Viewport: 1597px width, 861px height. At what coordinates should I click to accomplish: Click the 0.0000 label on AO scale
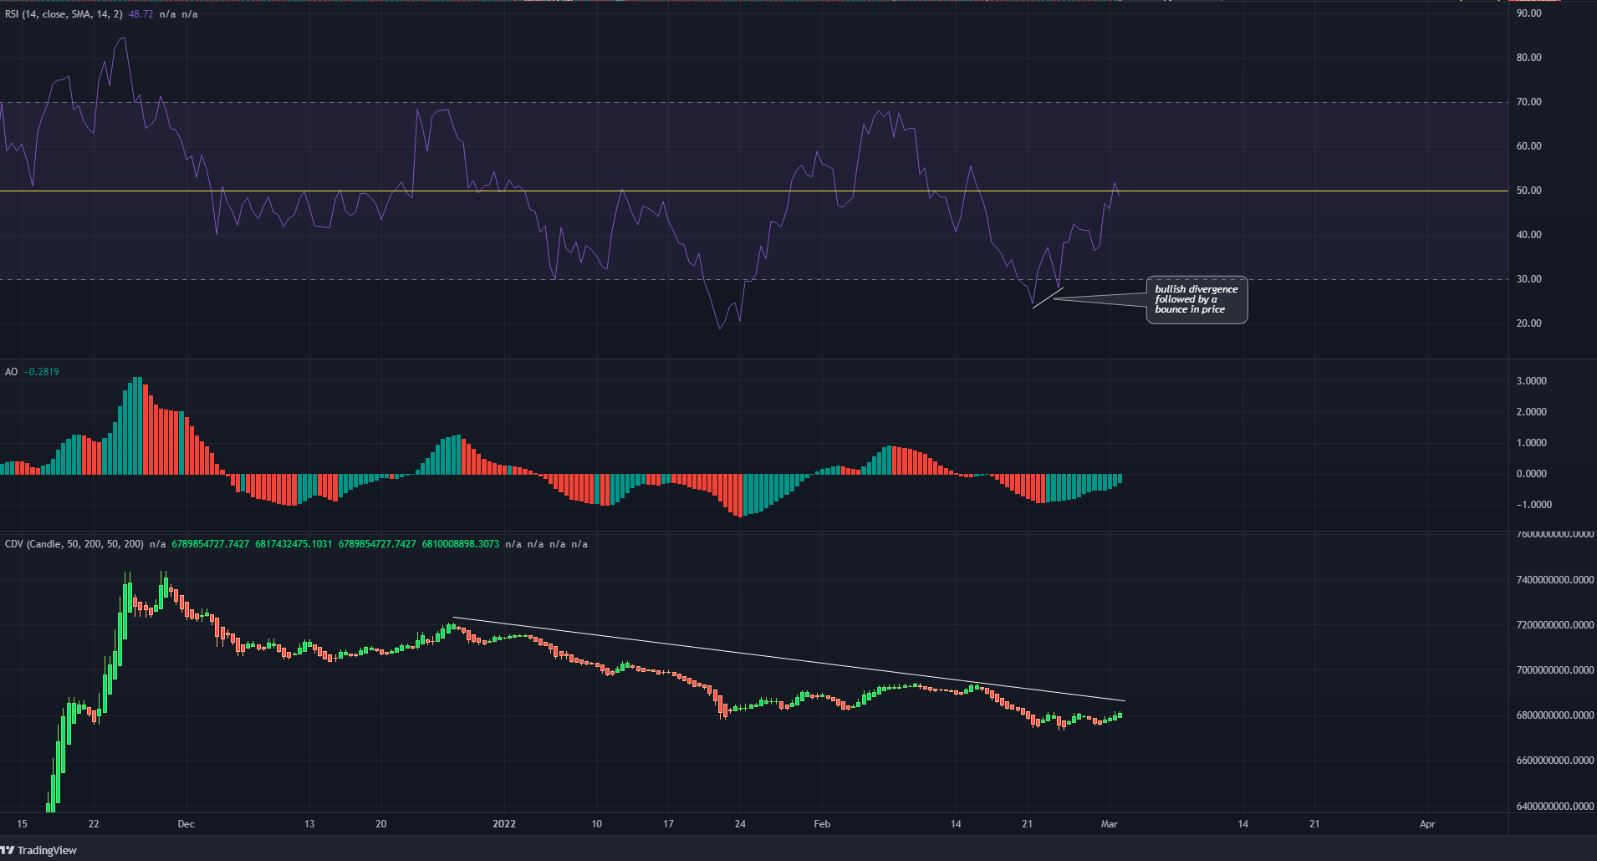(1531, 474)
